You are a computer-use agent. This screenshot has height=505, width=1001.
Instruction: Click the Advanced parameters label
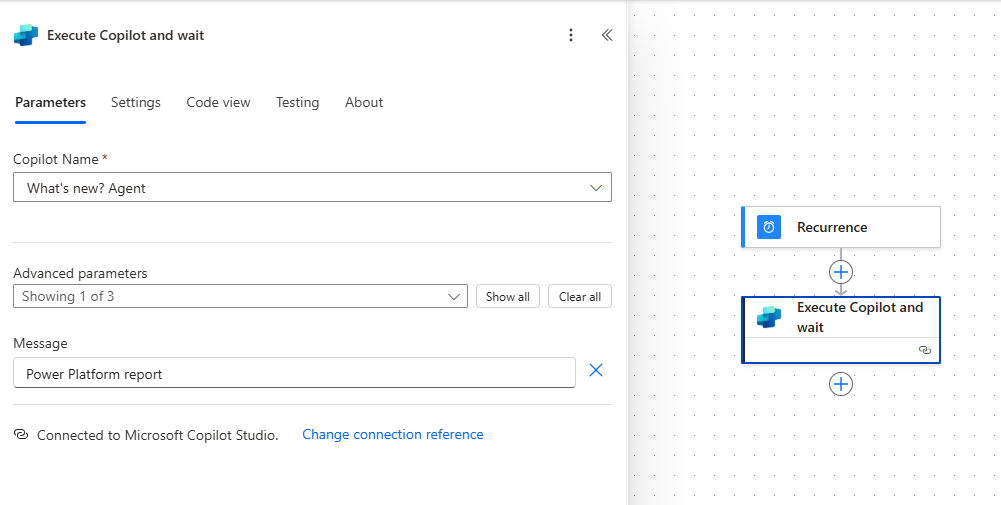[80, 273]
